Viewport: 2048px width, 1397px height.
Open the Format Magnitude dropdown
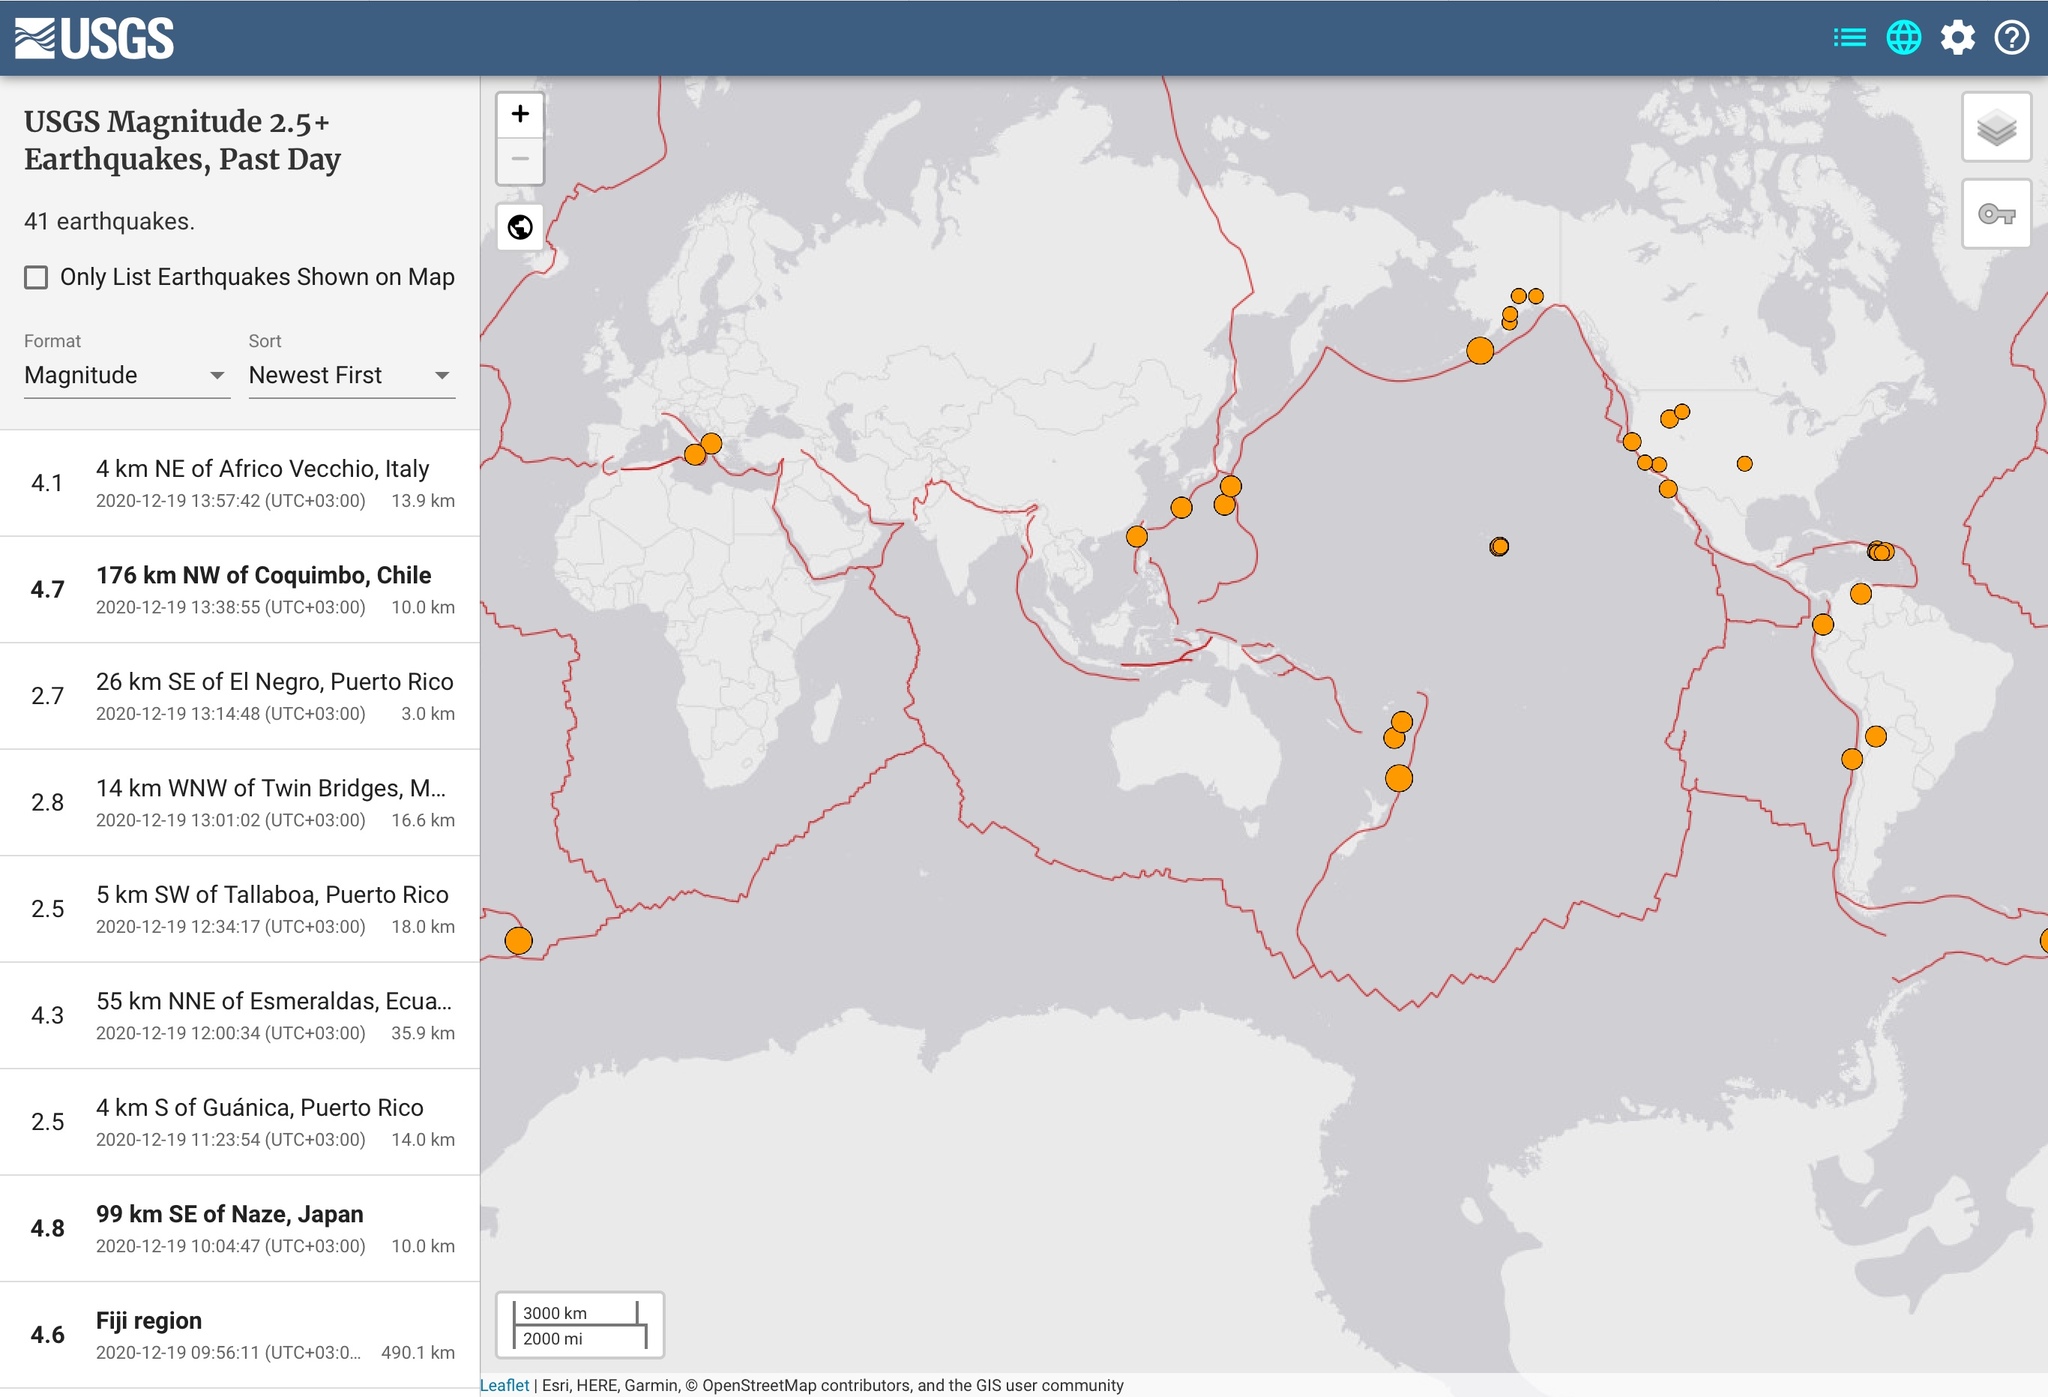(126, 375)
